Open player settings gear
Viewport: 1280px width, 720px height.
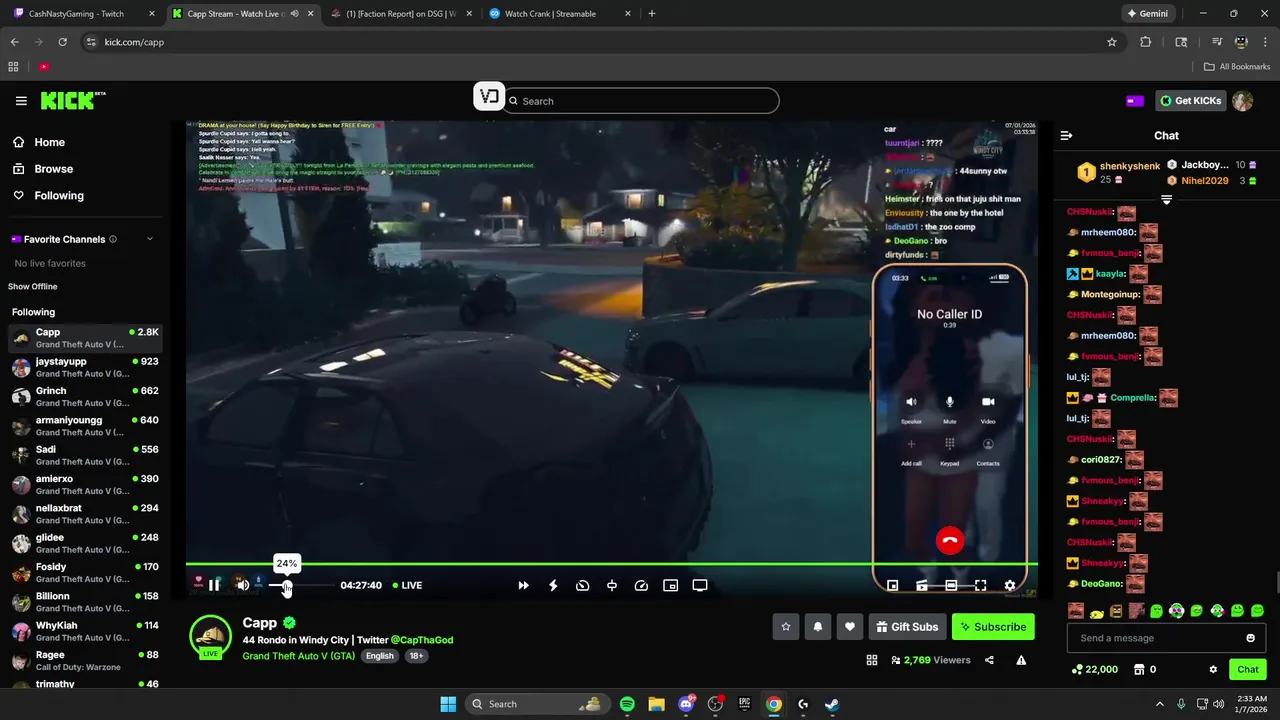pyautogui.click(x=1010, y=585)
